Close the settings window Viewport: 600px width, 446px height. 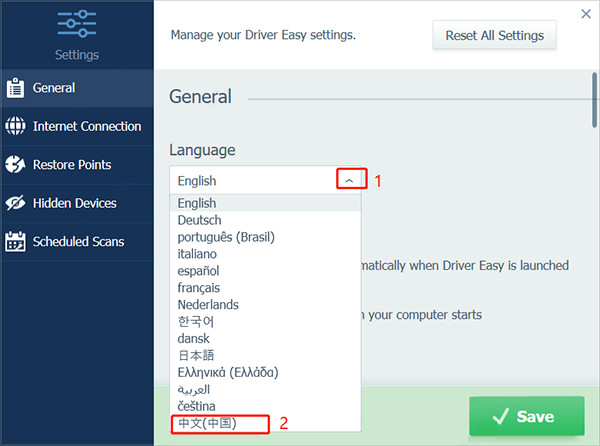pos(586,14)
